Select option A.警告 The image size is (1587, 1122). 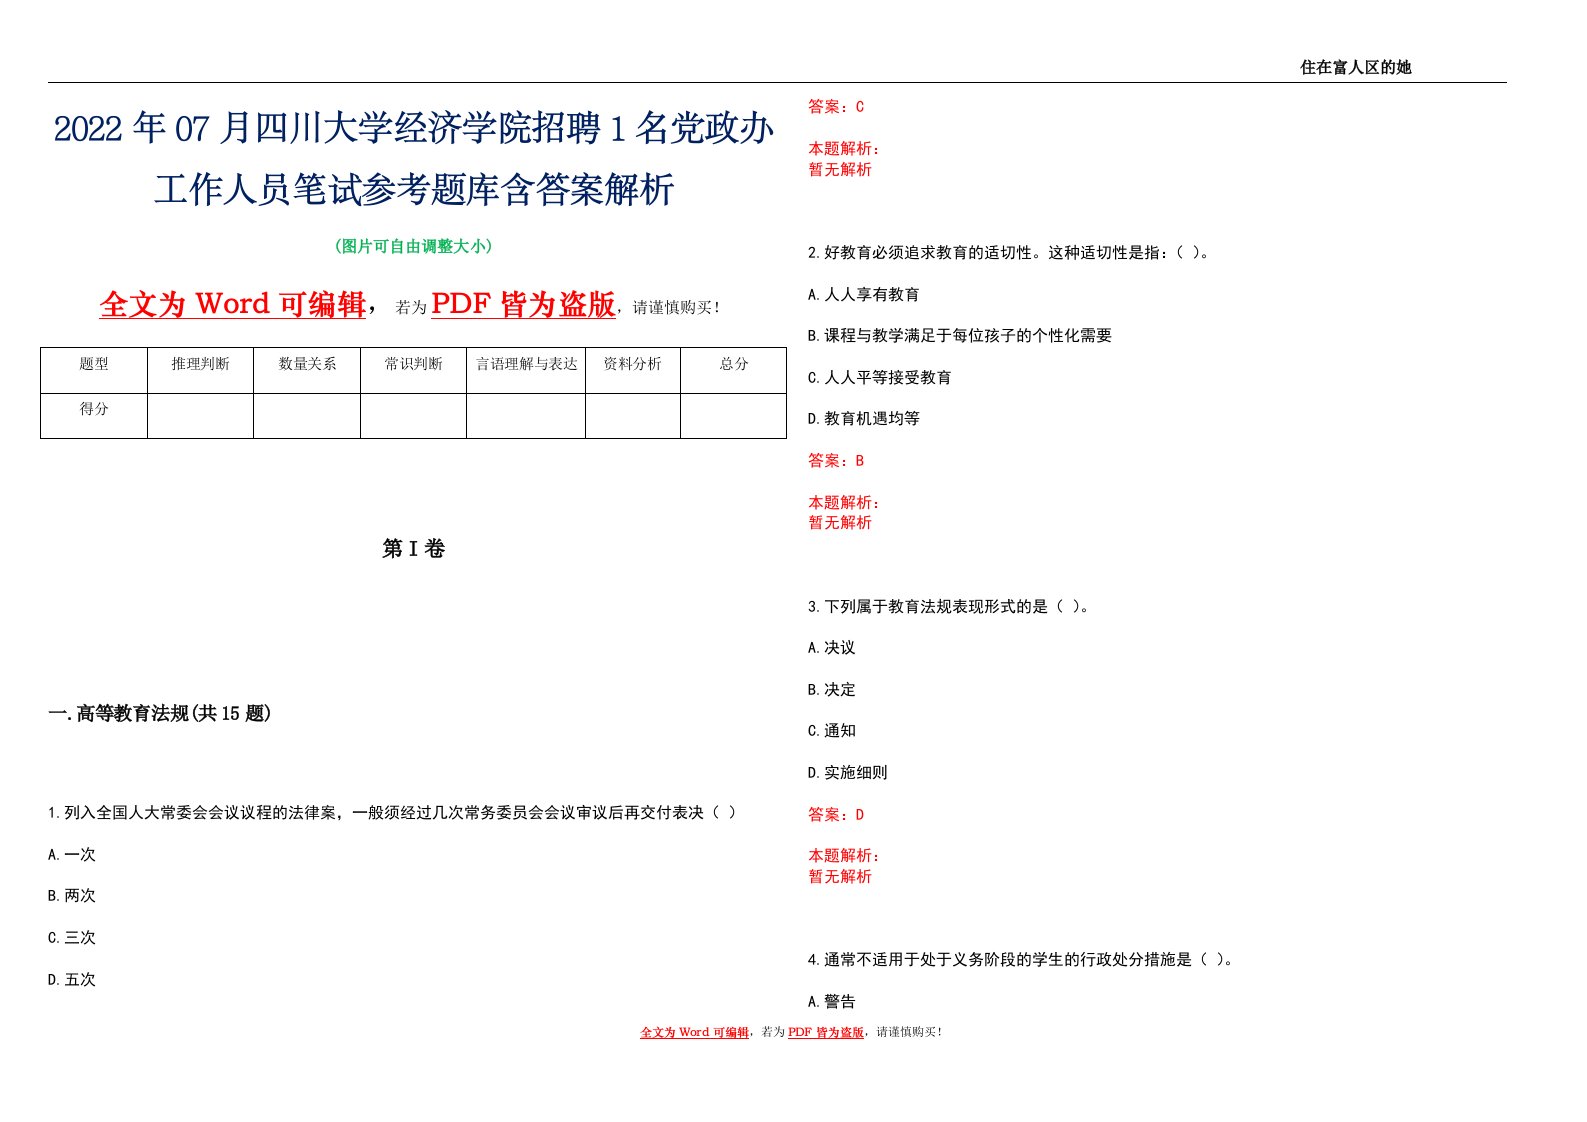tap(832, 1002)
